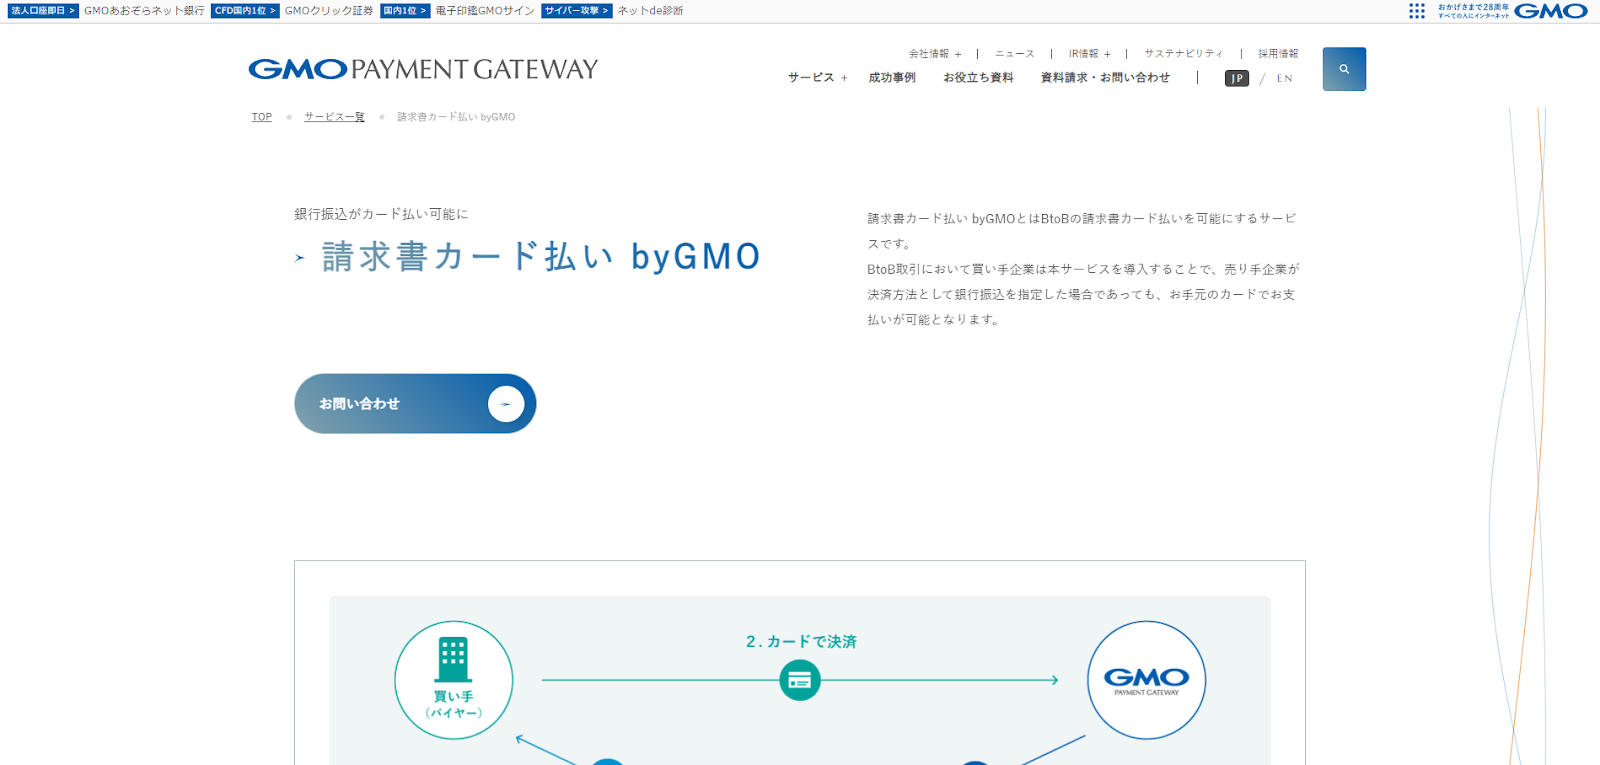Click the 銀行振込がカード払い可能に subtitle
Viewport: 1600px width, 765px height.
381,214
